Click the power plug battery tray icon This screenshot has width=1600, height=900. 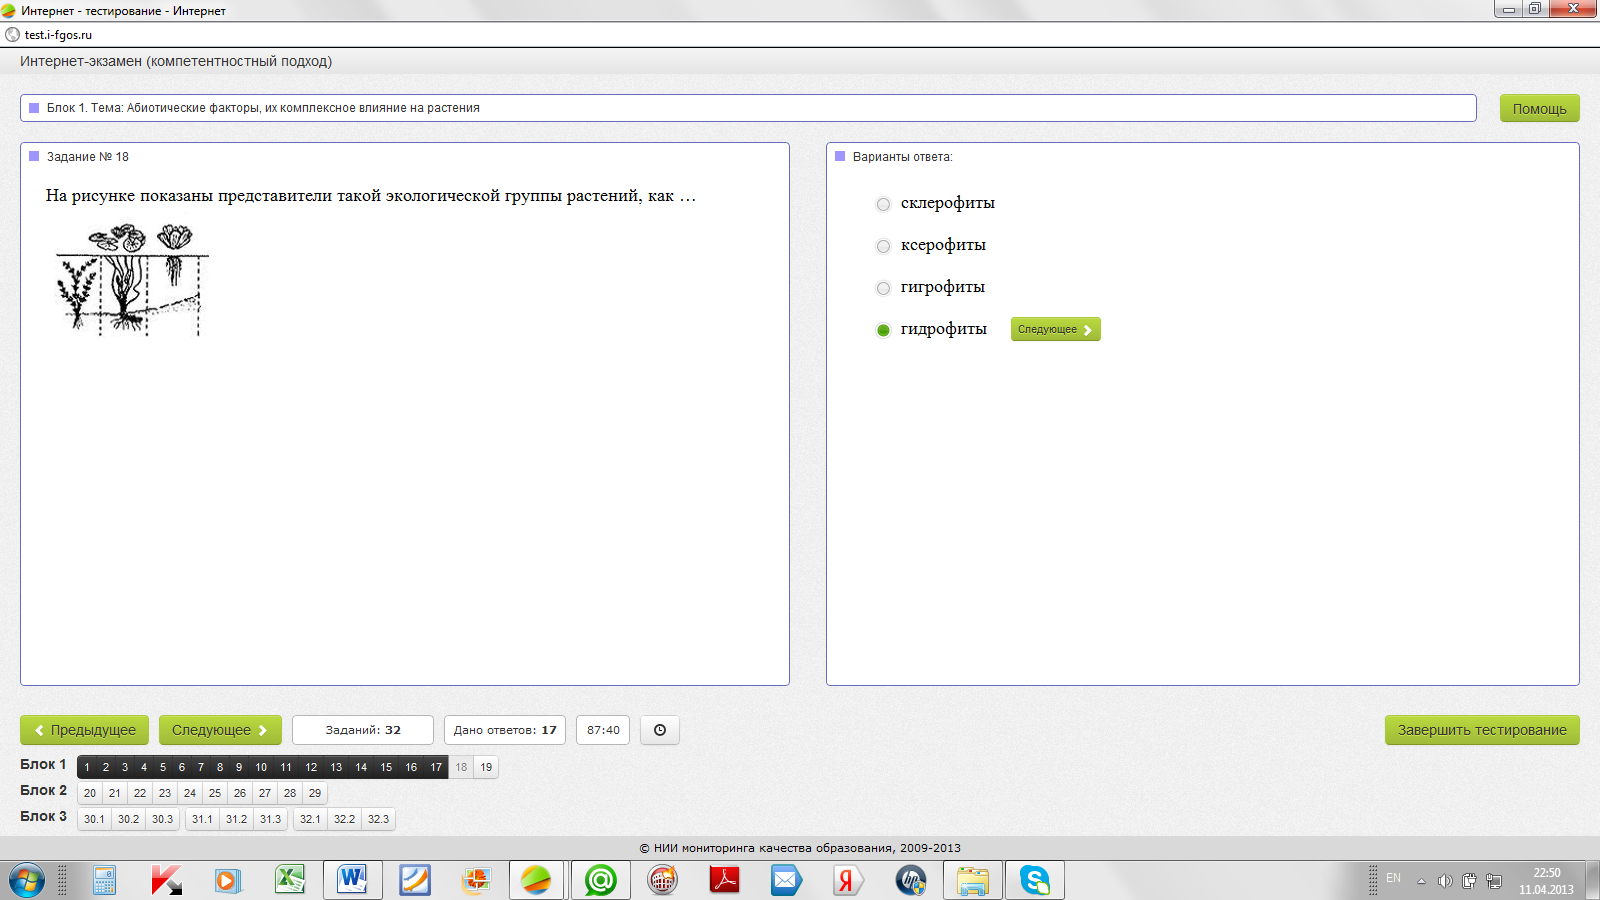click(x=1469, y=881)
